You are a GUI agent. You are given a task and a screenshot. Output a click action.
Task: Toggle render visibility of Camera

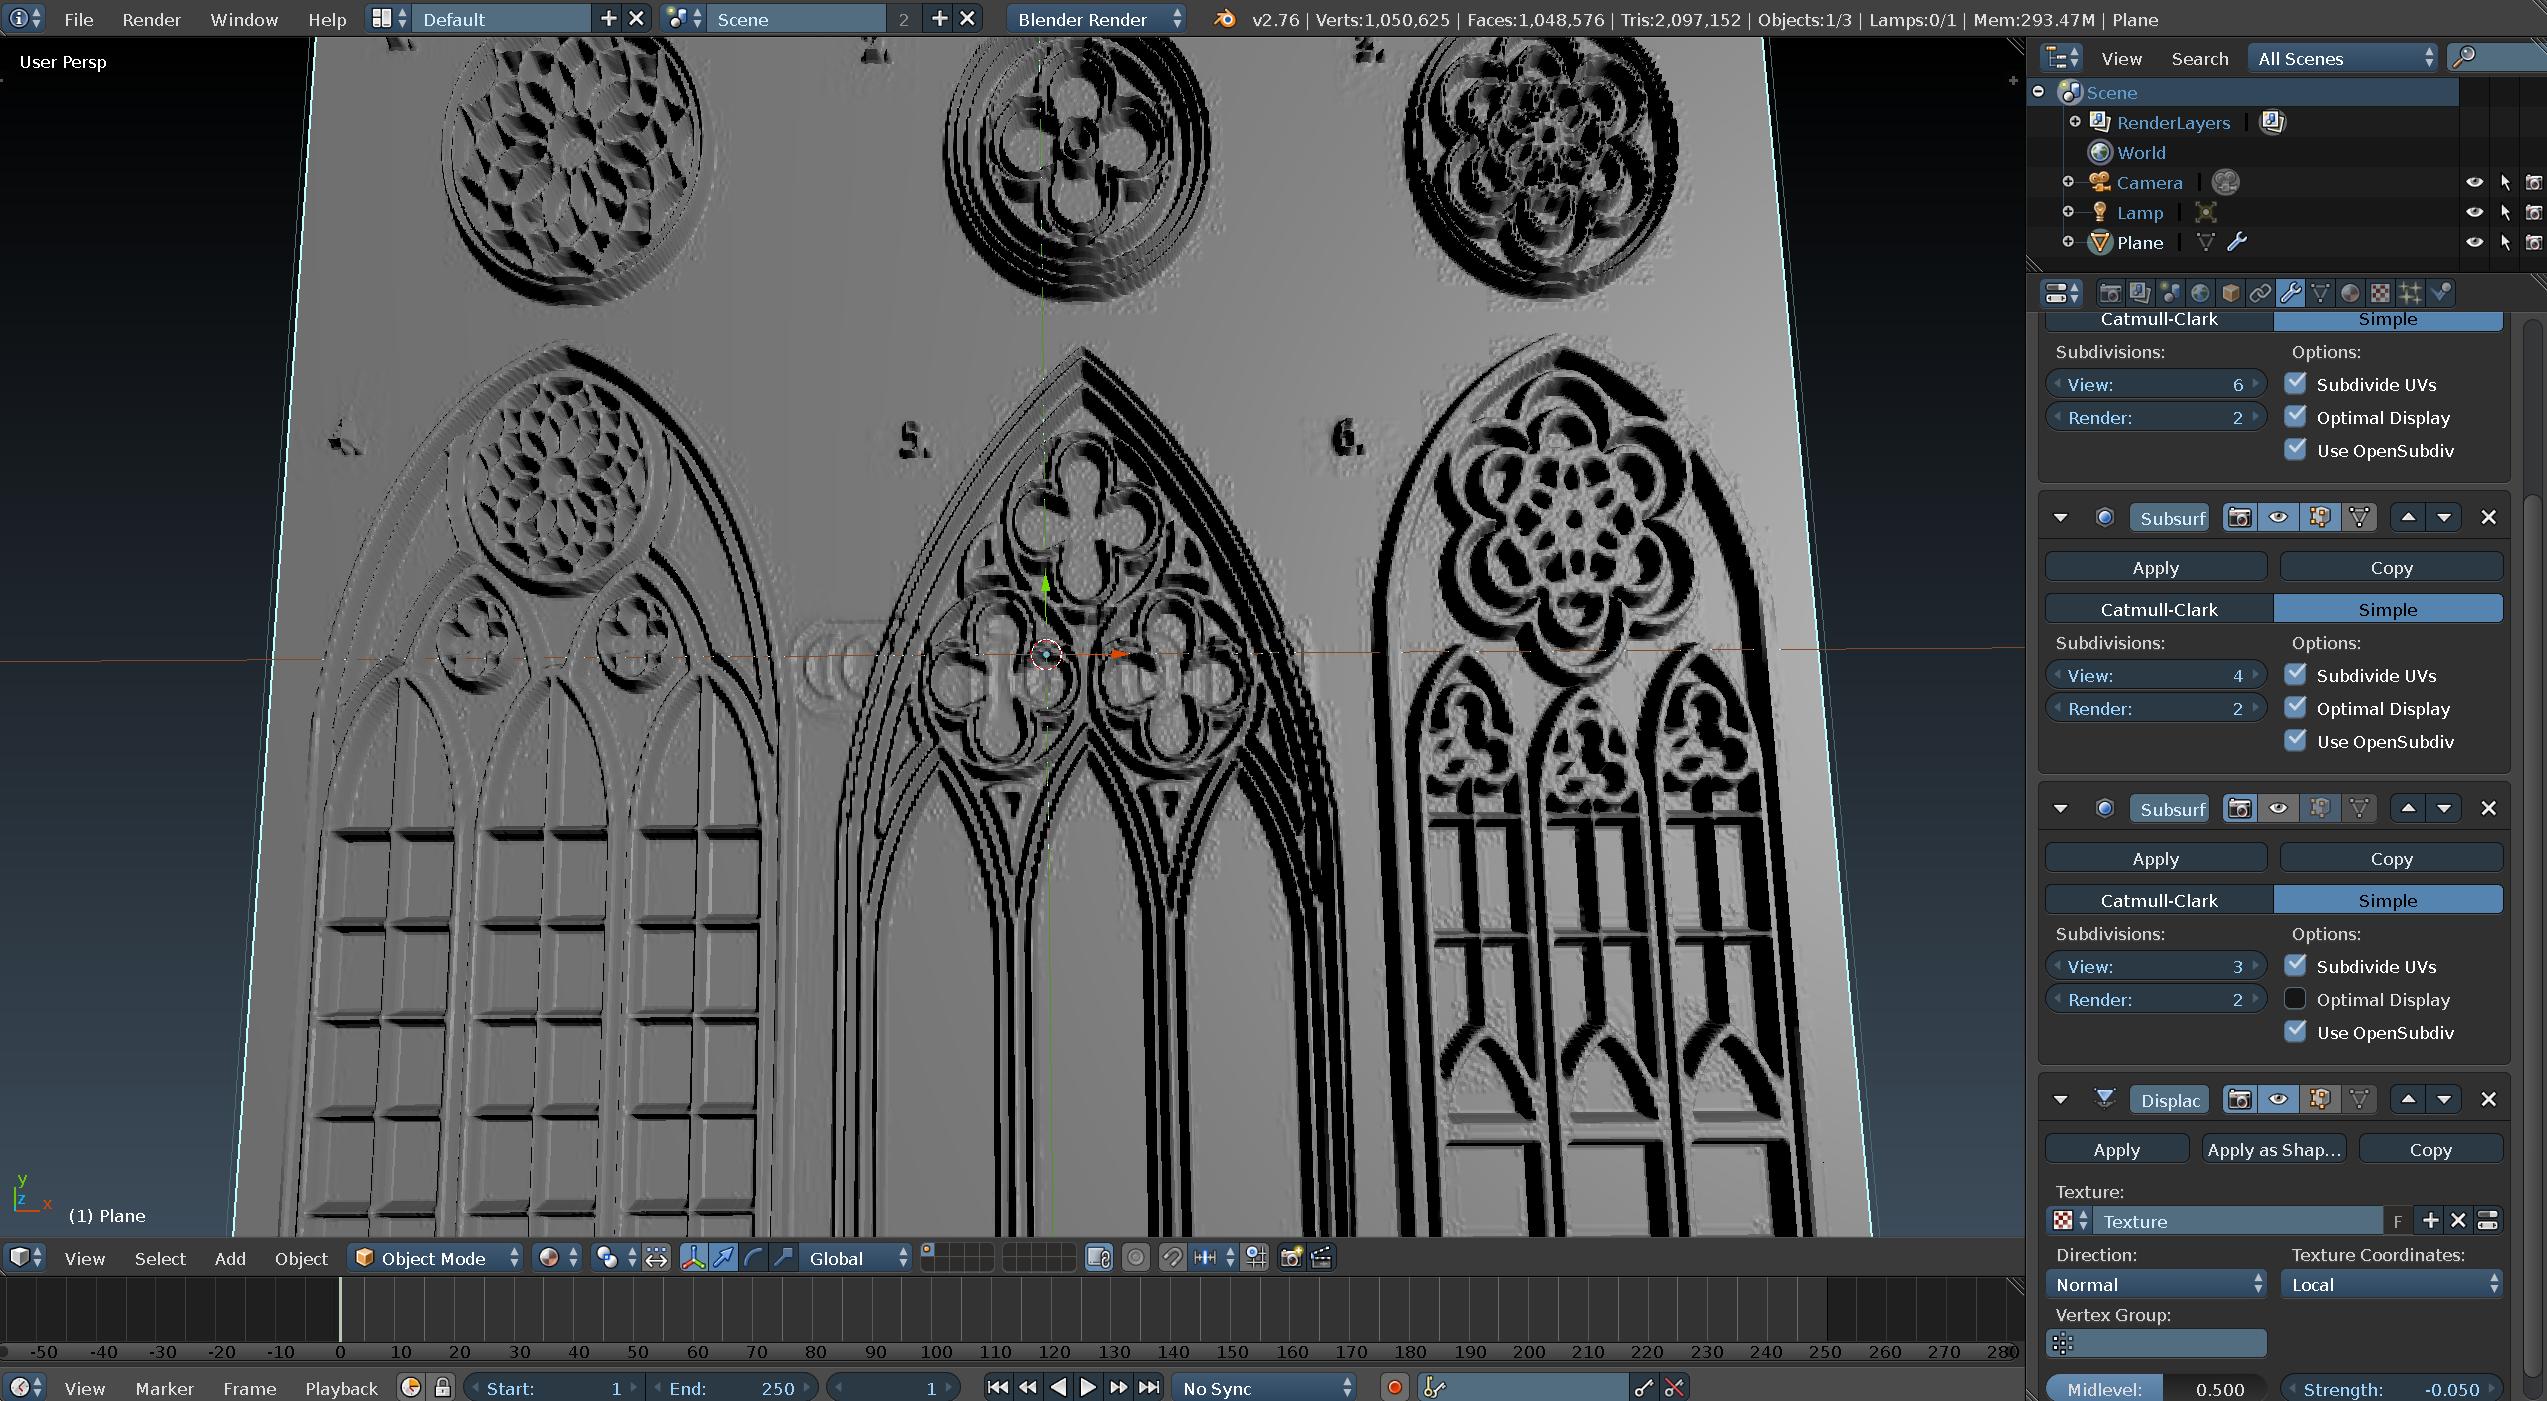[x=2530, y=183]
